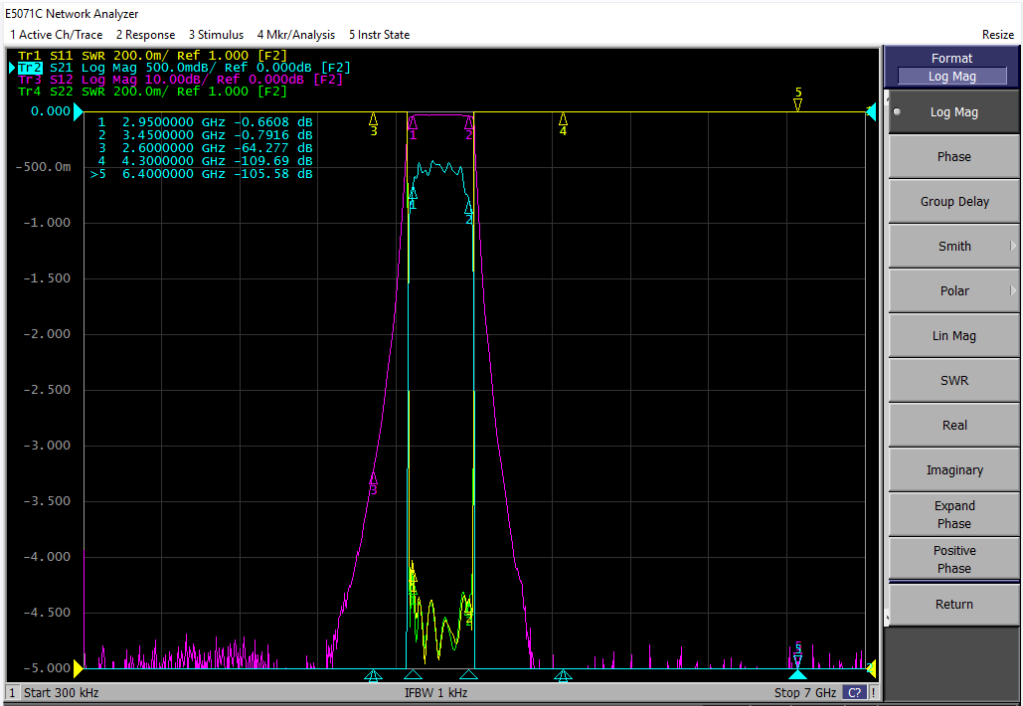
Task: Open the Active Ch/Trace menu
Action: click(x=56, y=35)
